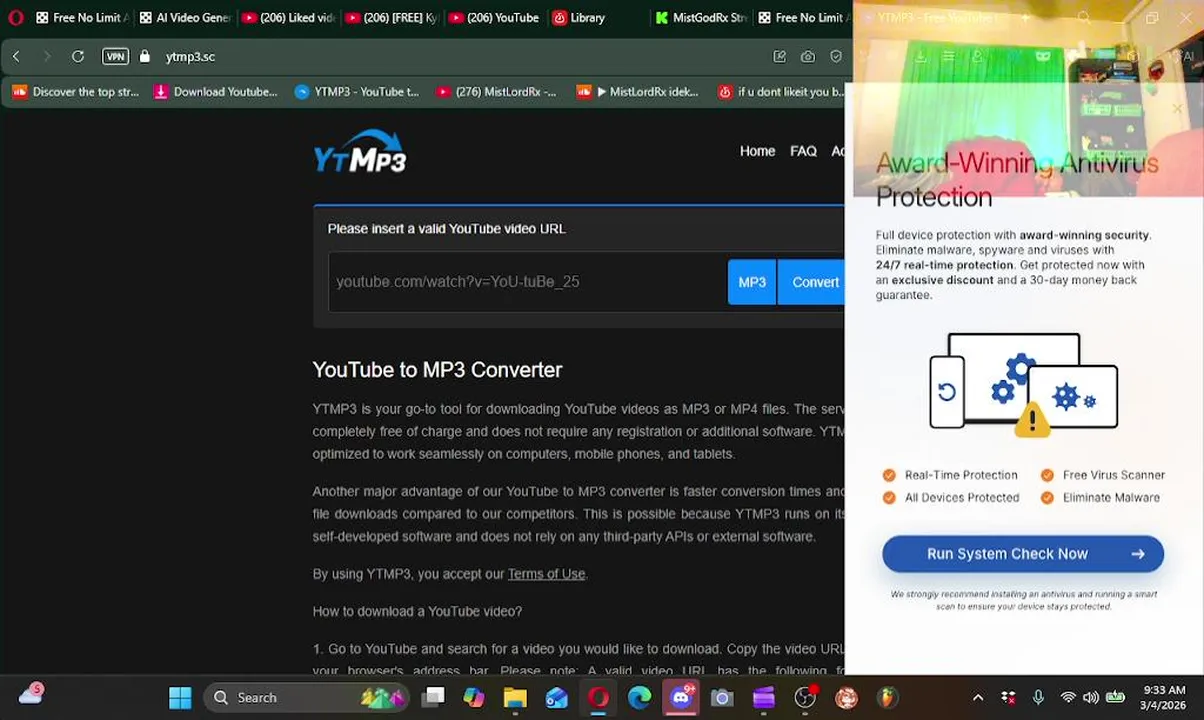Click 'YouTube to MP3 Converter' heading
1204x720 pixels.
(x=437, y=370)
